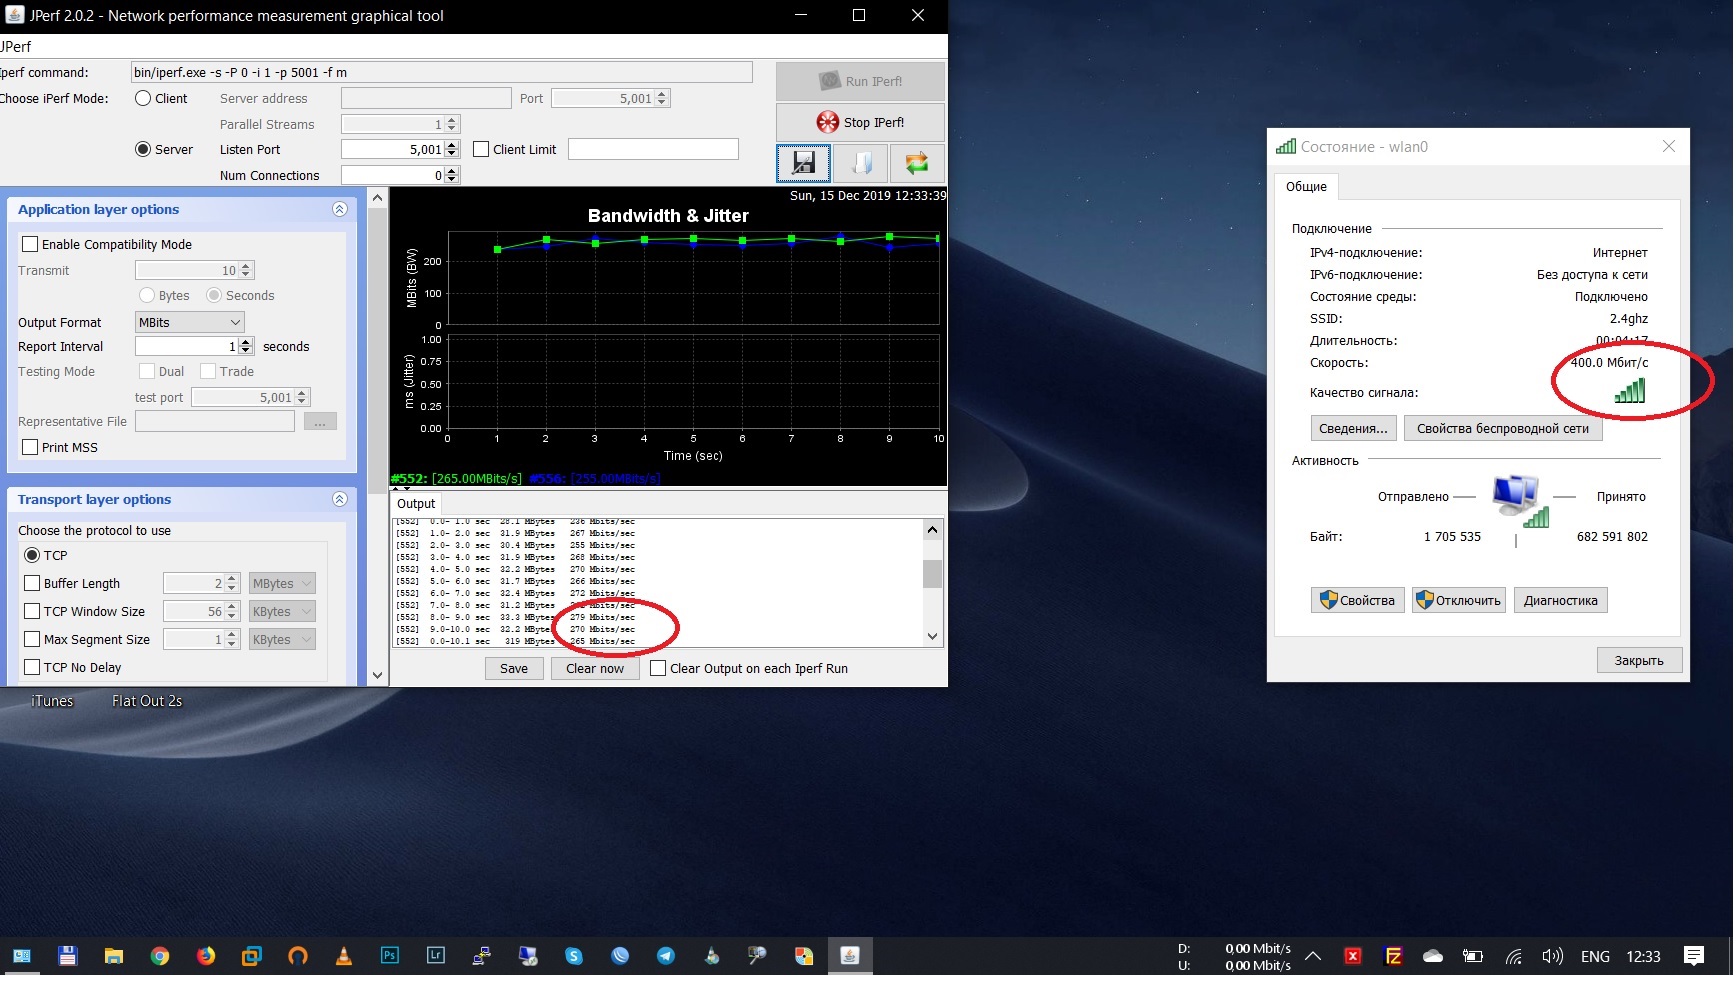Select the Server mode radio button

point(143,149)
